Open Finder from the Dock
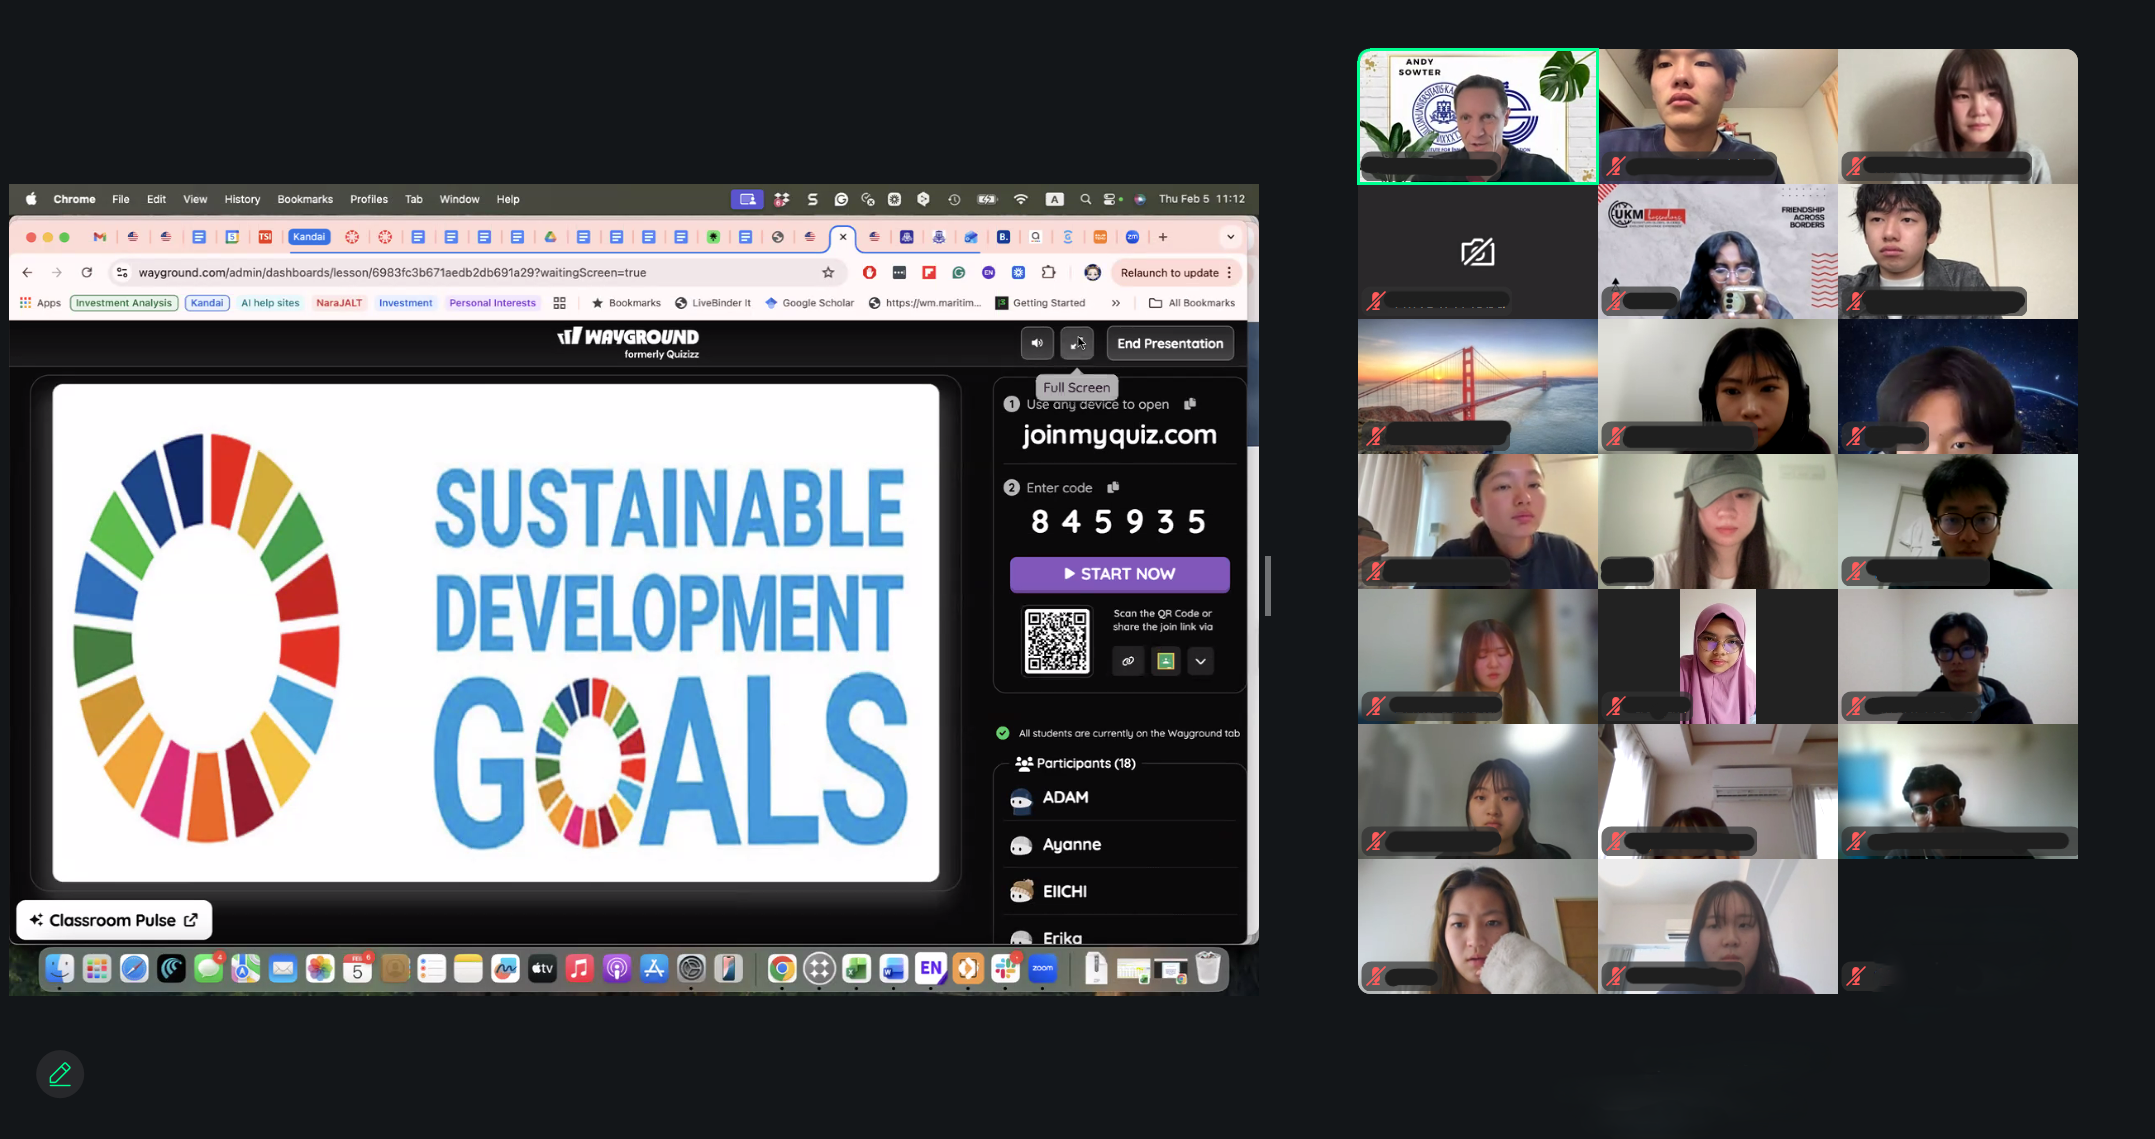This screenshot has width=2155, height=1139. coord(59,968)
